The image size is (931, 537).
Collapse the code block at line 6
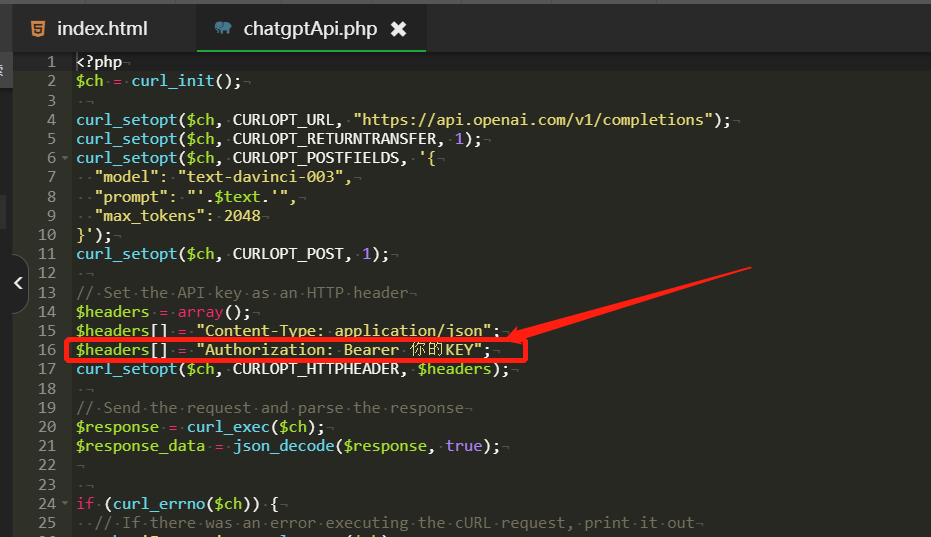coord(65,158)
